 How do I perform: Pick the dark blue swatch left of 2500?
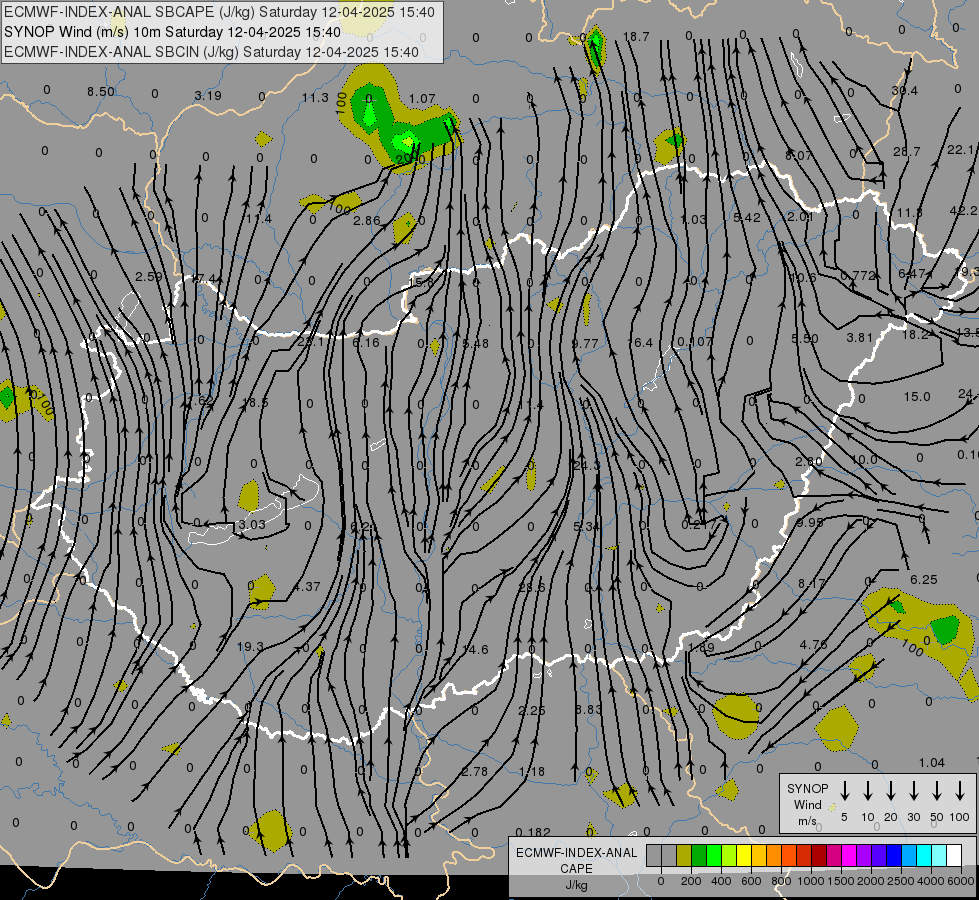pyautogui.click(x=893, y=855)
